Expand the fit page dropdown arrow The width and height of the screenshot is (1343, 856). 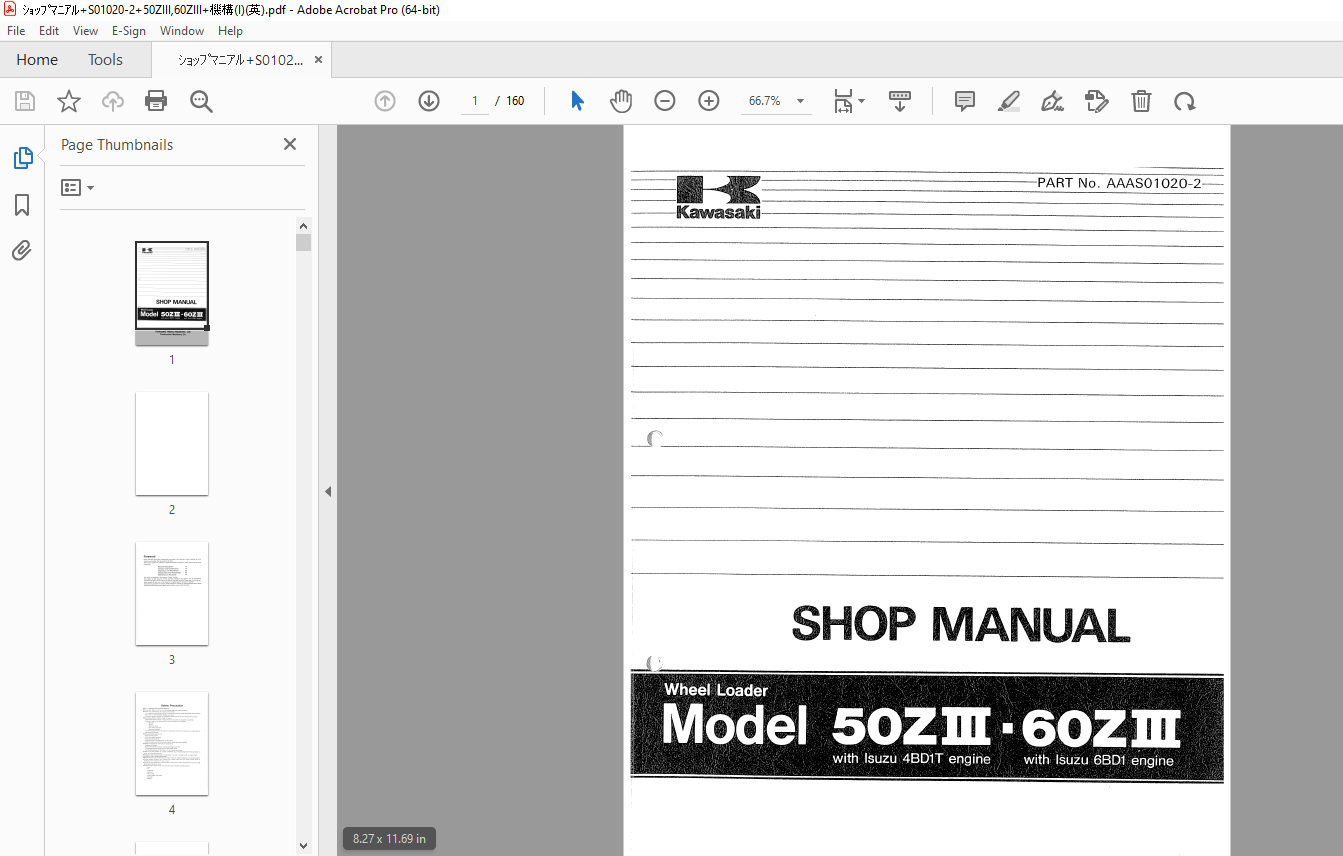click(862, 101)
